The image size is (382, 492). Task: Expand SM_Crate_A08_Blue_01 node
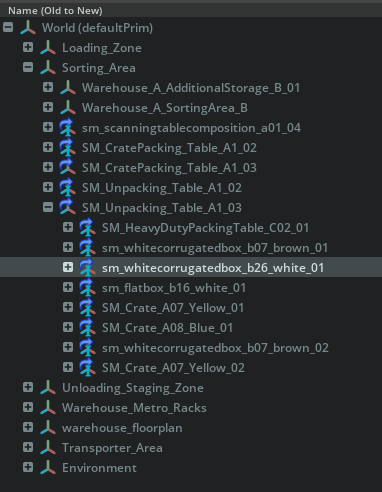[x=68, y=327]
